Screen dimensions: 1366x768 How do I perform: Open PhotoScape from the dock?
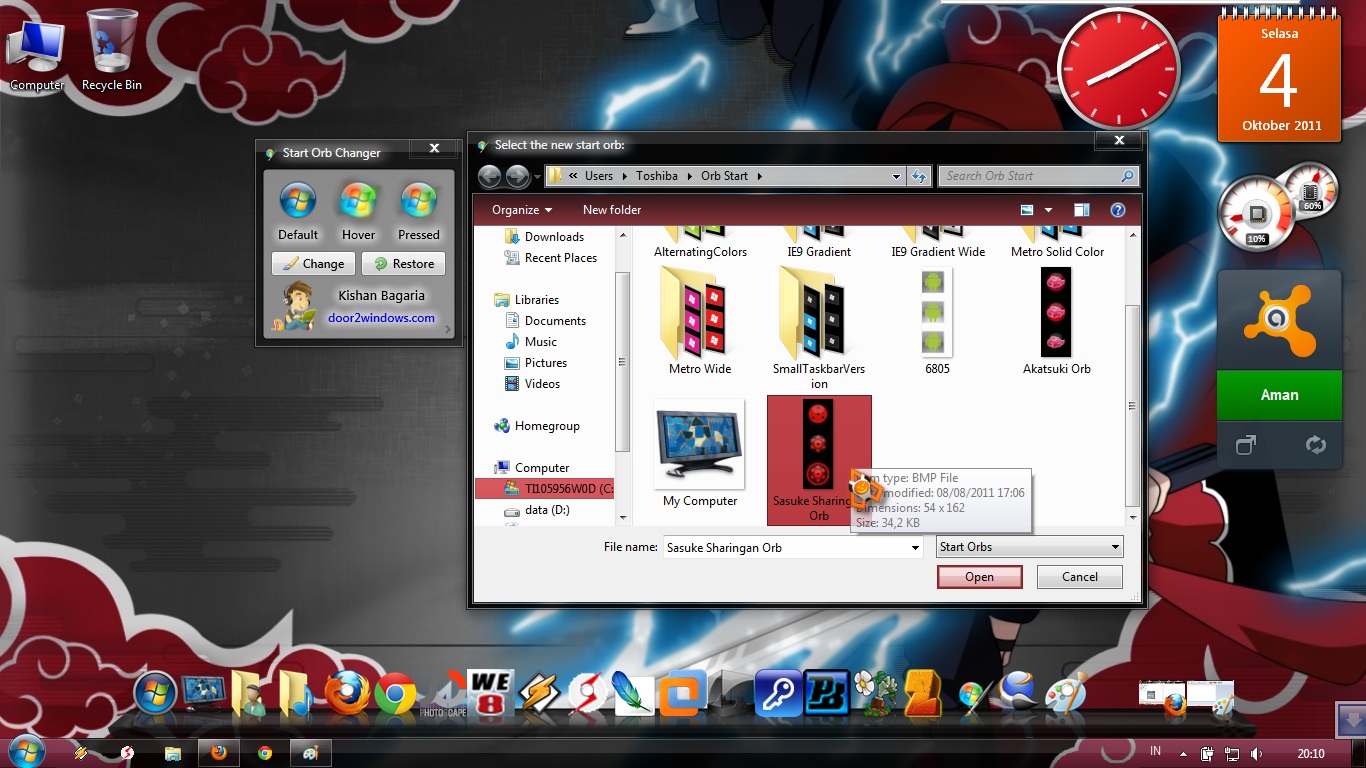click(445, 695)
